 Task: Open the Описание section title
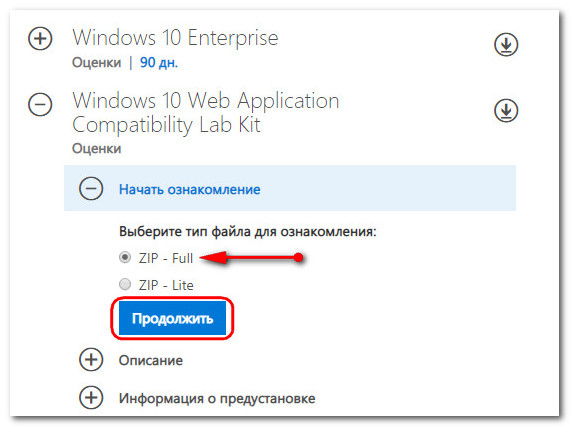(151, 360)
